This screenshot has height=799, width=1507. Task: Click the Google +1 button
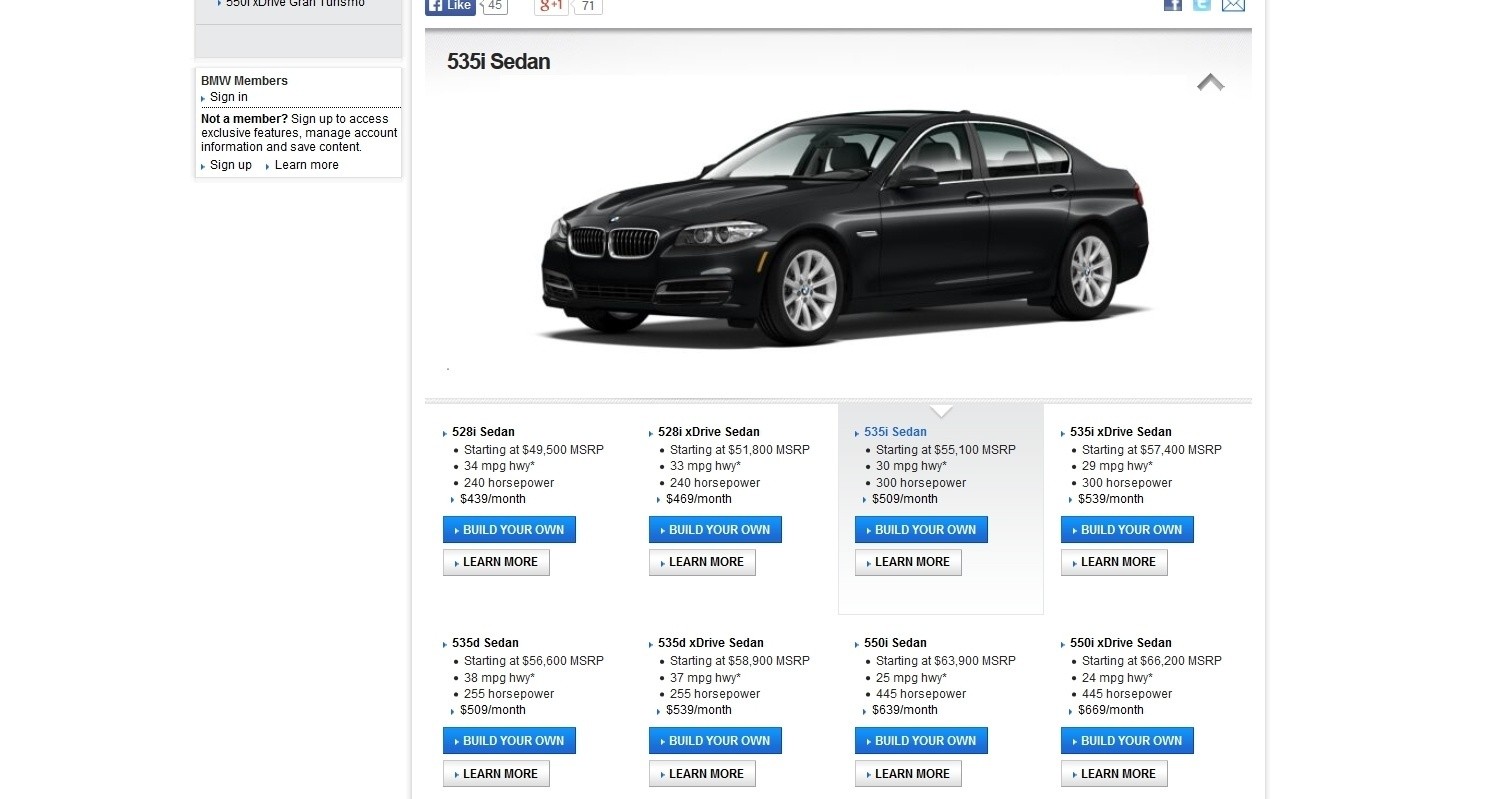tap(551, 6)
